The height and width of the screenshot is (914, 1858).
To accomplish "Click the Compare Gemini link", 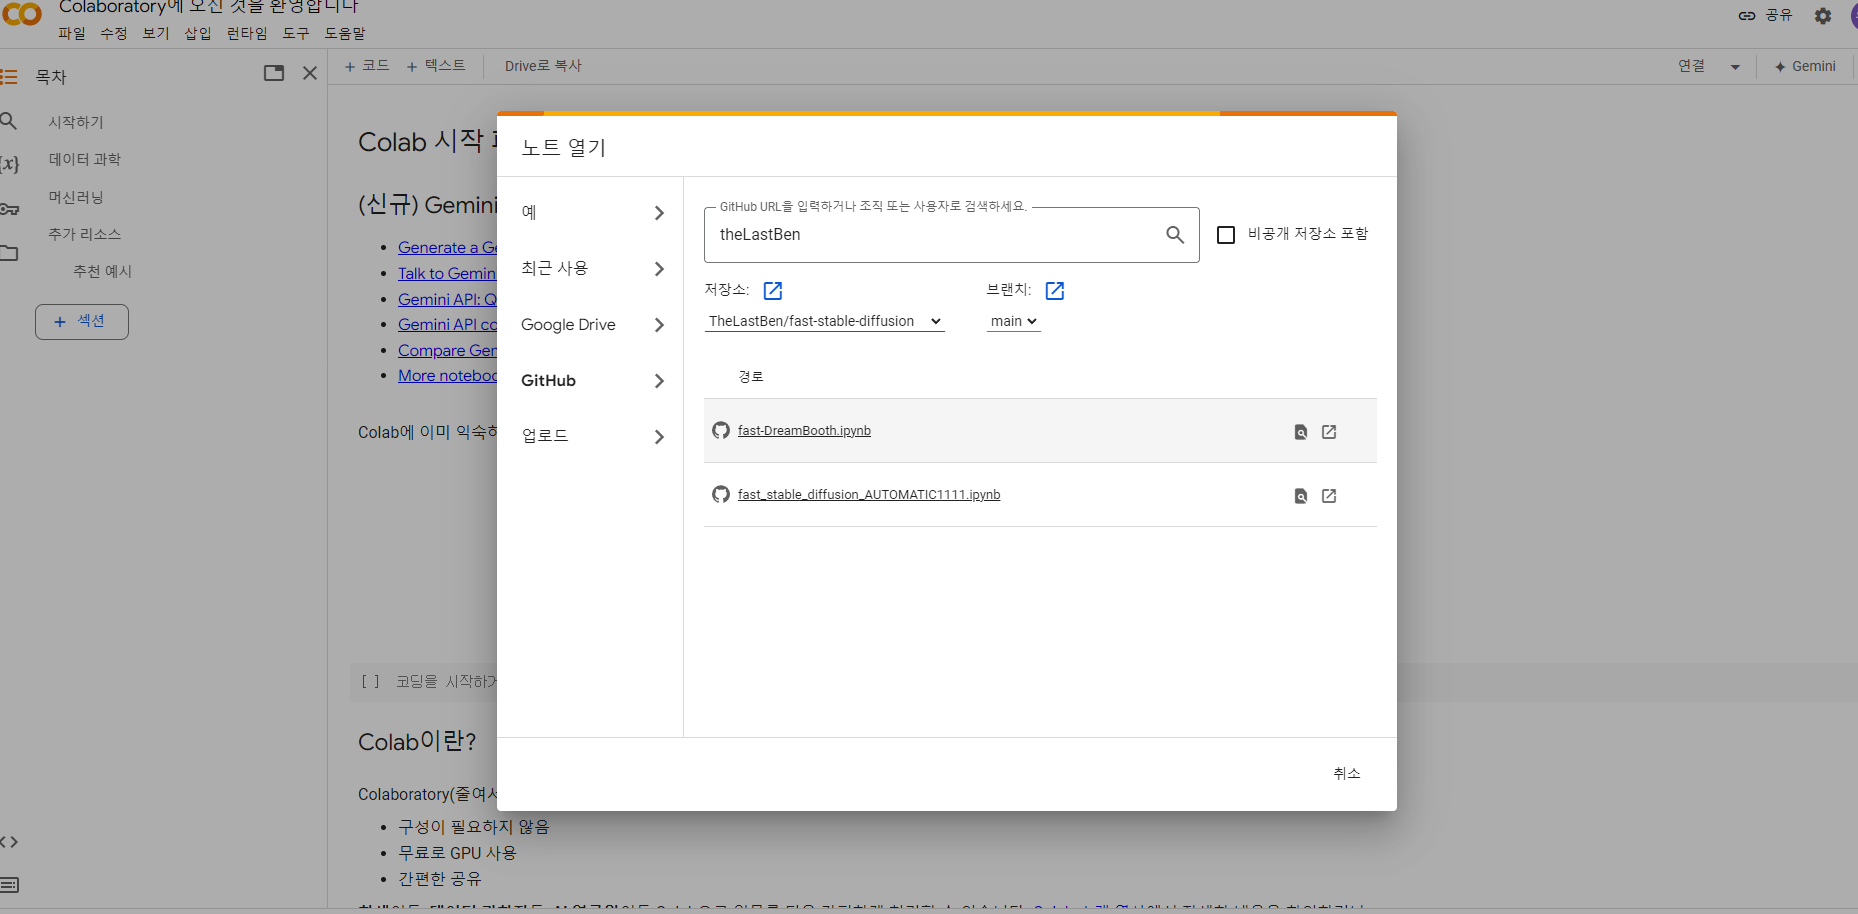I will (x=447, y=351).
